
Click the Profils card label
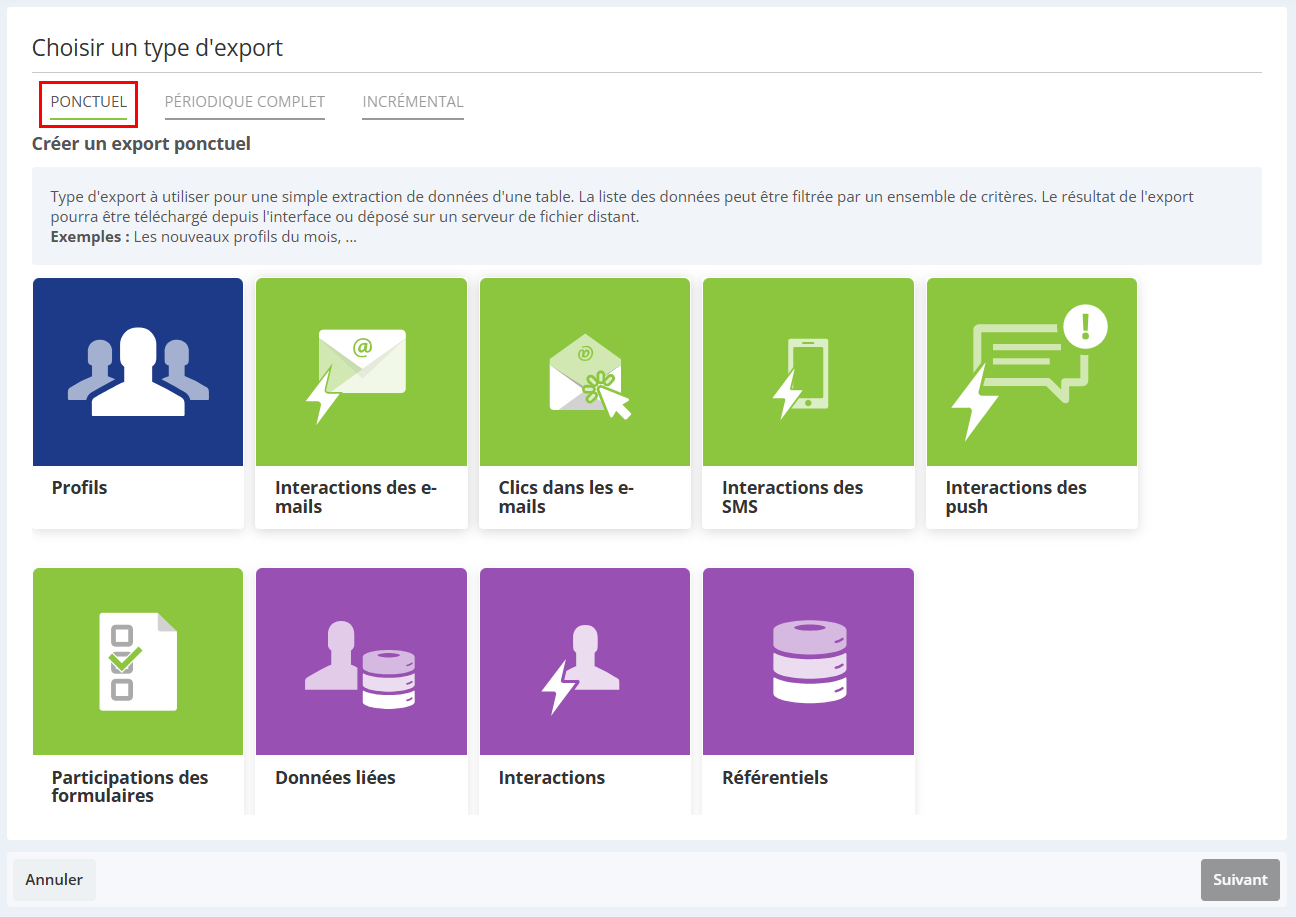pyautogui.click(x=79, y=488)
